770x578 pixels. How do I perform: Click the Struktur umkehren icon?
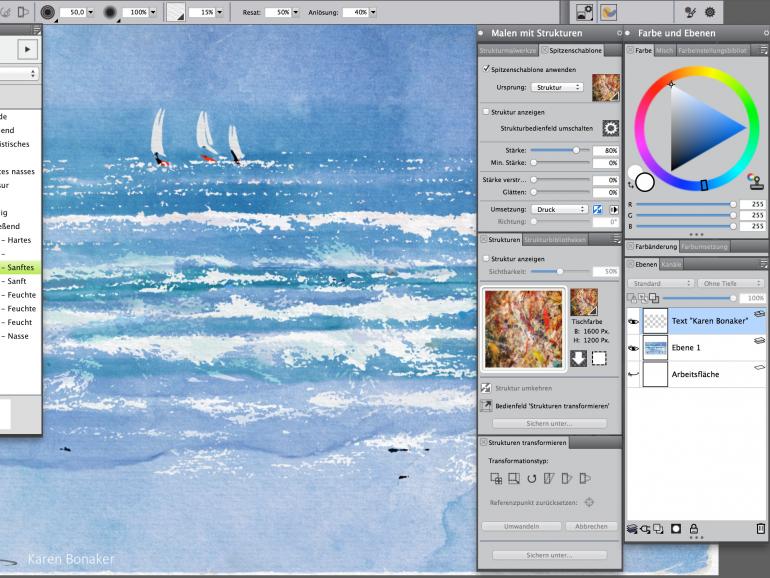coord(486,388)
